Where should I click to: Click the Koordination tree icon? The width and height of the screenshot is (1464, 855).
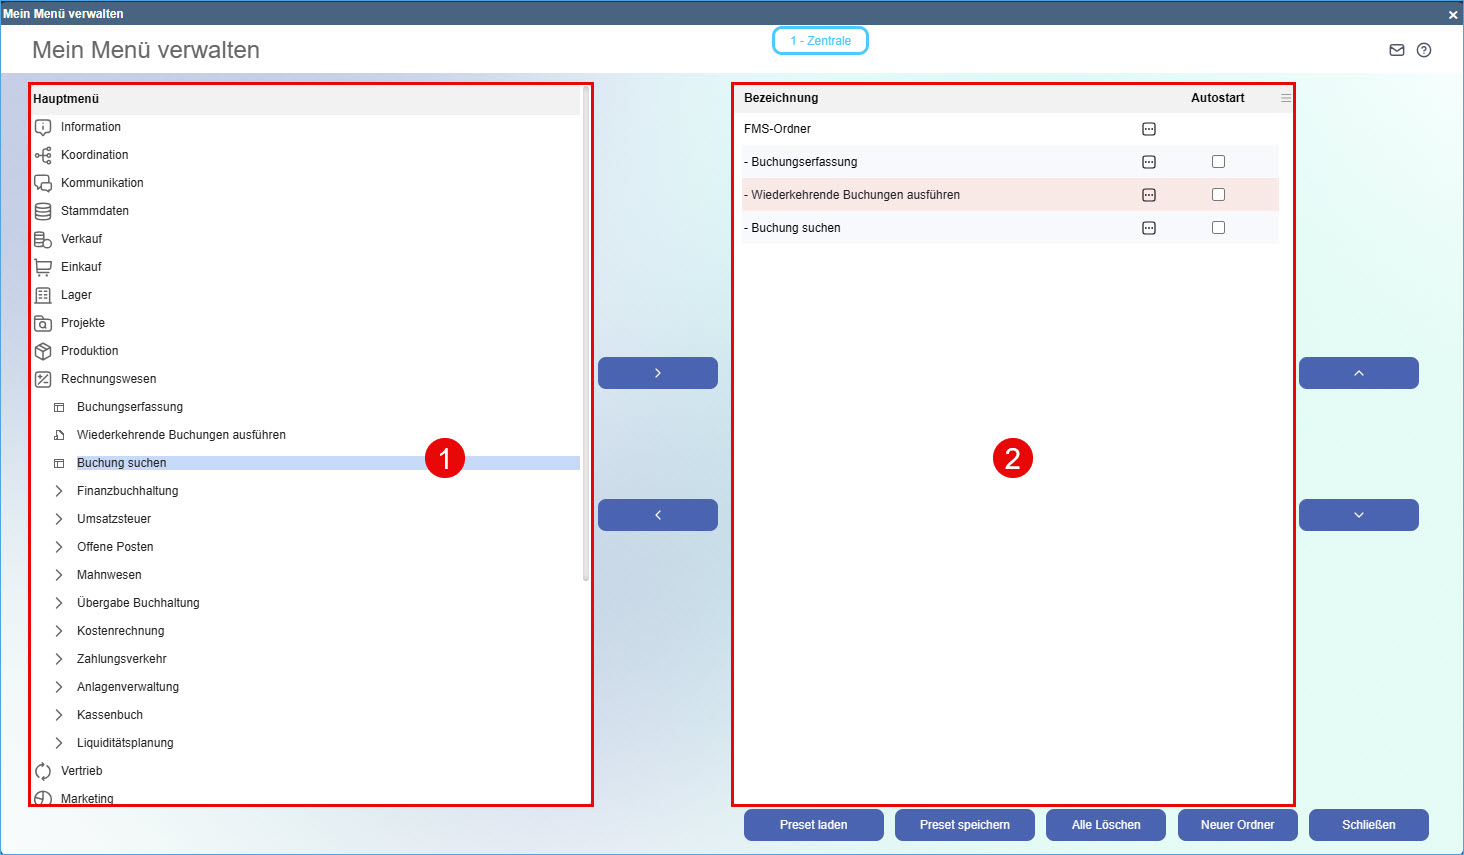[x=43, y=155]
